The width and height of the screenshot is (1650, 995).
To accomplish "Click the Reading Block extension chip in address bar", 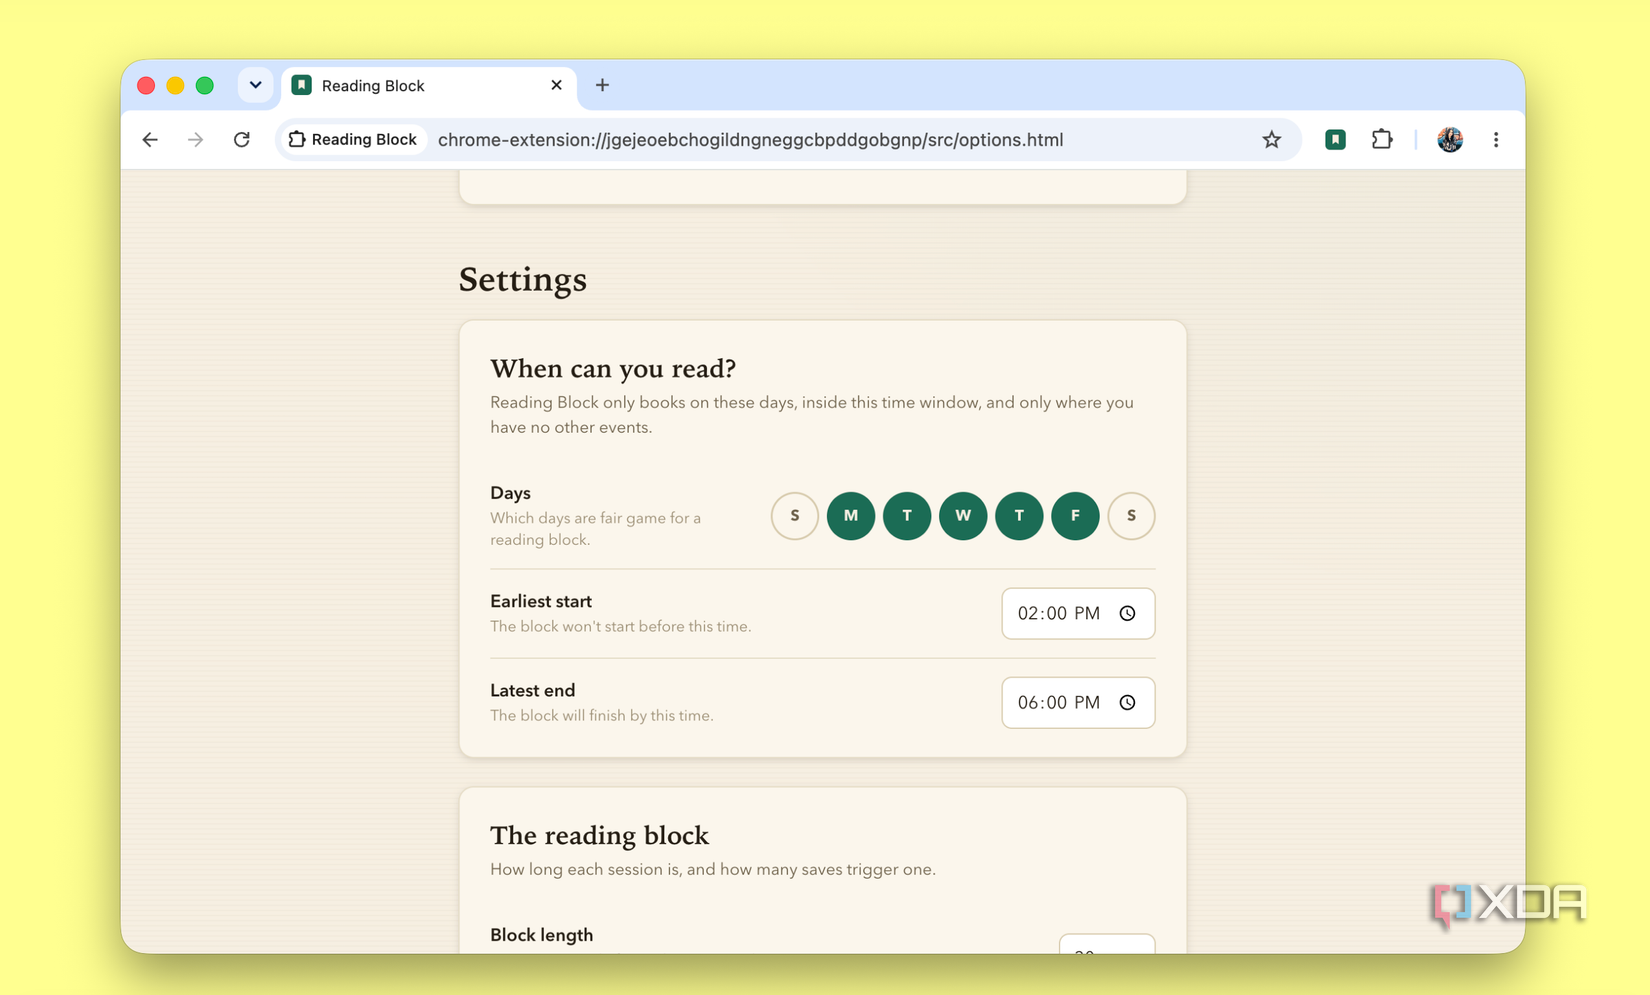I will (352, 140).
